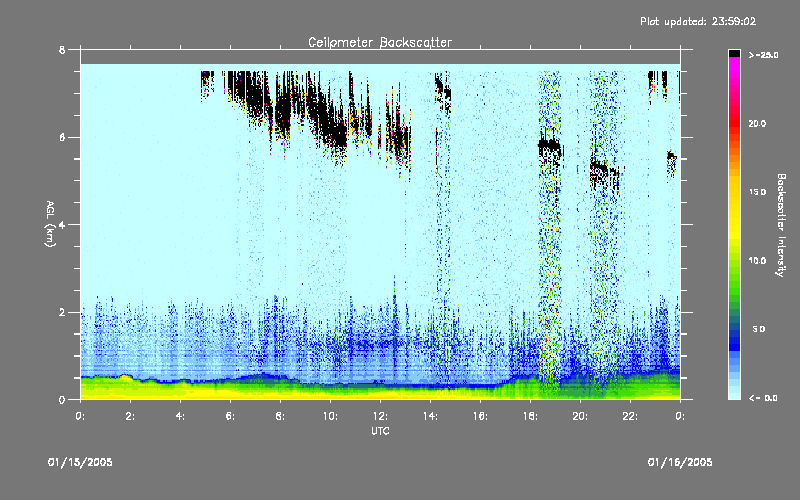
Task: Select the UTC x-axis label
Action: click(380, 431)
